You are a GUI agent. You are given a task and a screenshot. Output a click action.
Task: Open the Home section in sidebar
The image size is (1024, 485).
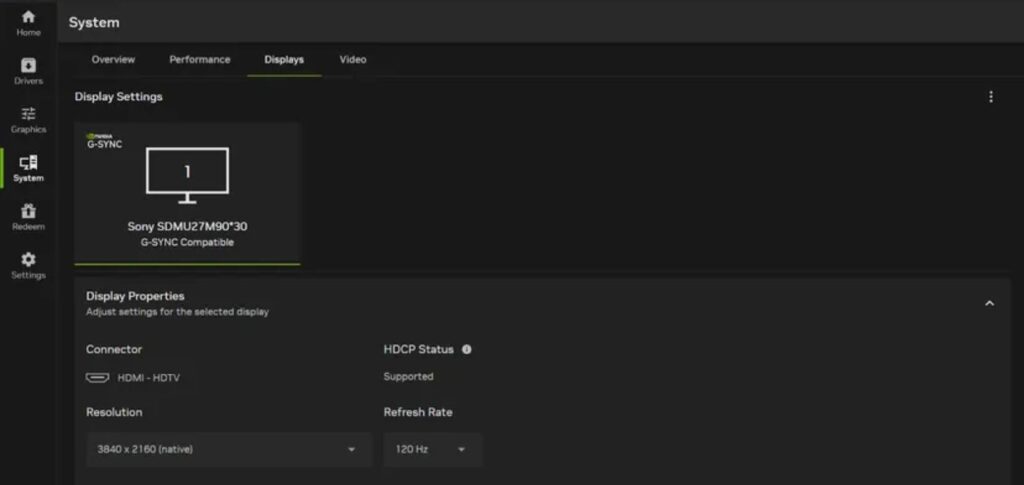pyautogui.click(x=28, y=23)
